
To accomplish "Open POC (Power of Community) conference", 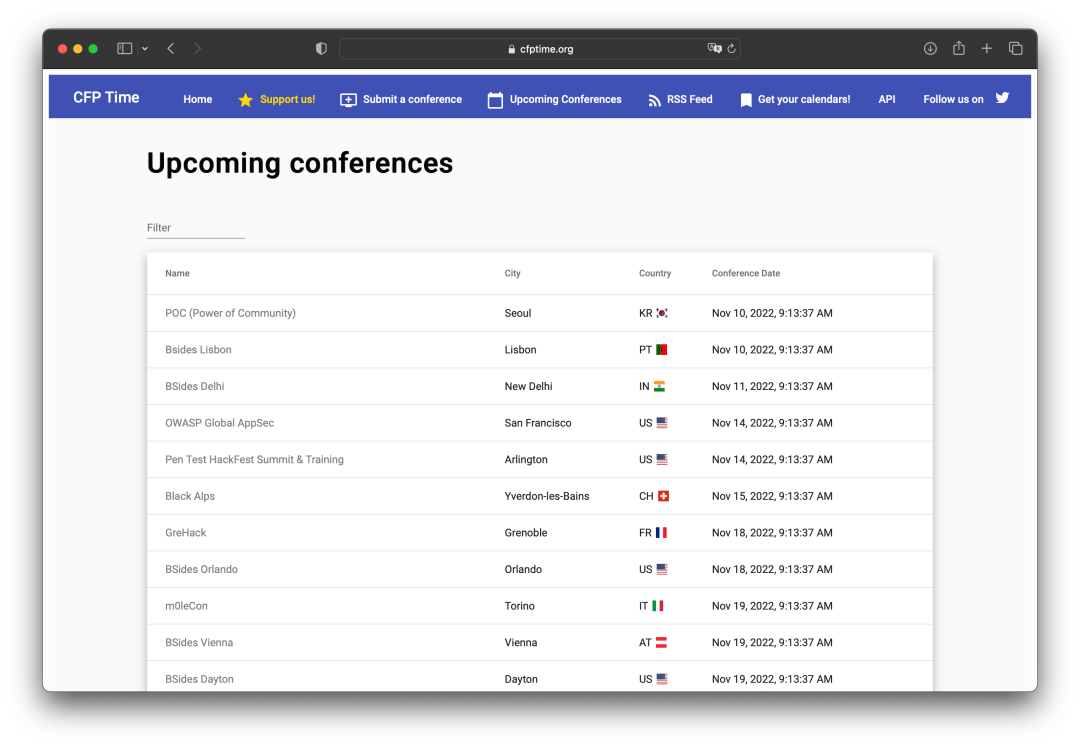I will coord(230,313).
